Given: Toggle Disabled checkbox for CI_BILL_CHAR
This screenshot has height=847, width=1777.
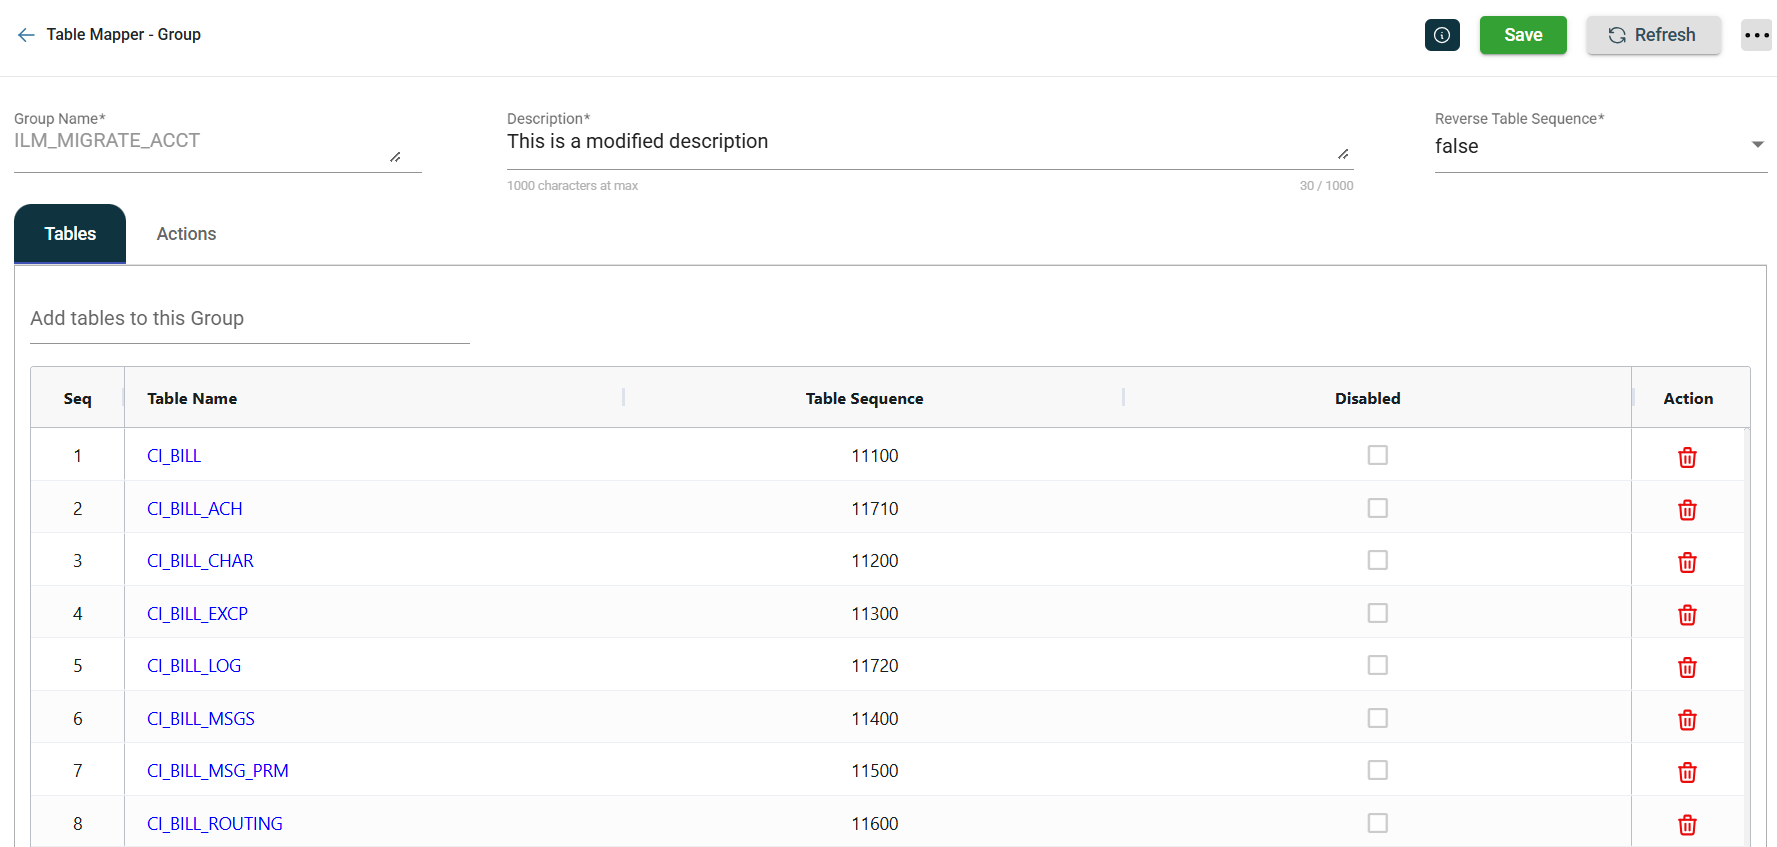Looking at the screenshot, I should pyautogui.click(x=1377, y=560).
